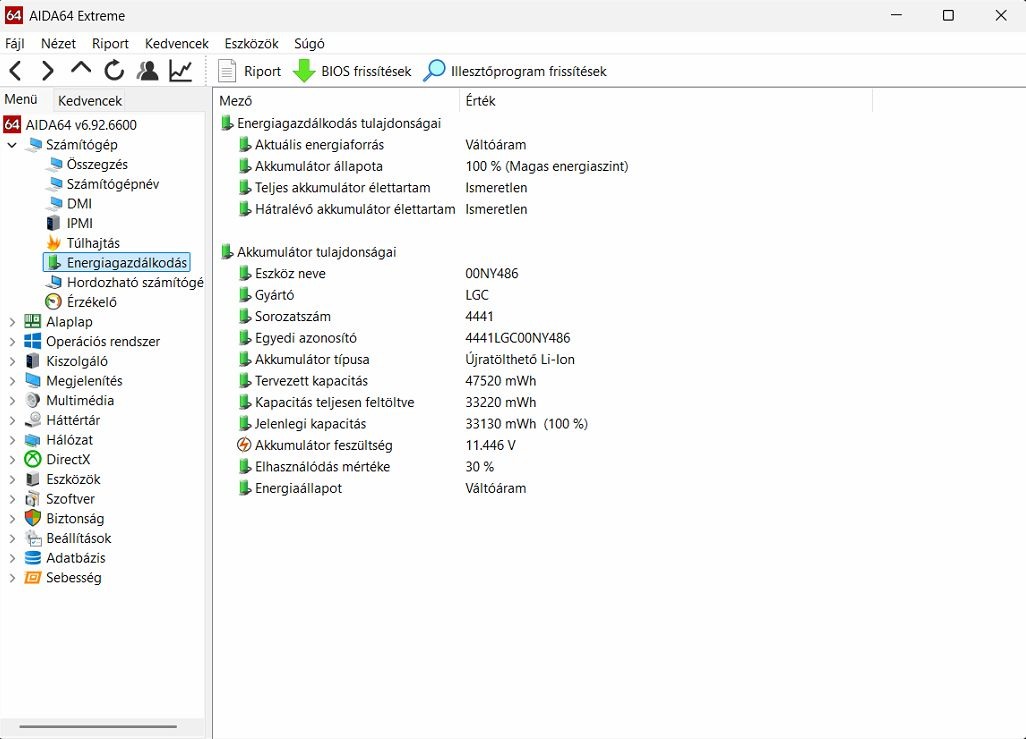The image size is (1026, 739).
Task: Open the user profile toolbar icon
Action: [147, 71]
